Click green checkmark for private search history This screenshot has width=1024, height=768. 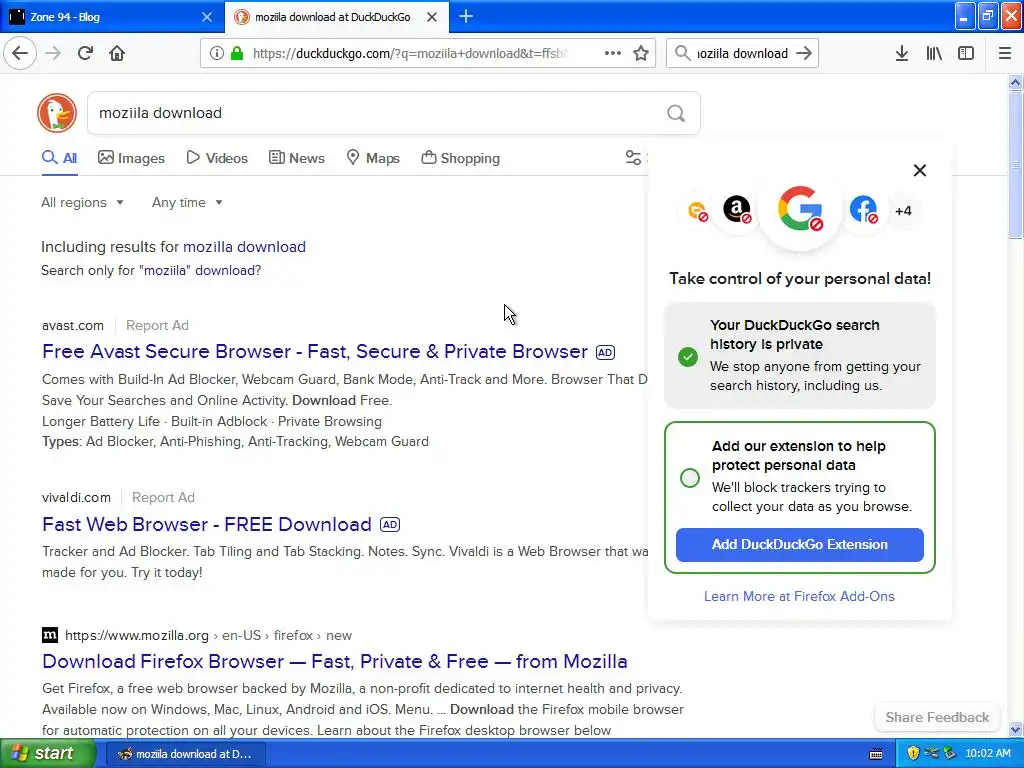click(688, 357)
